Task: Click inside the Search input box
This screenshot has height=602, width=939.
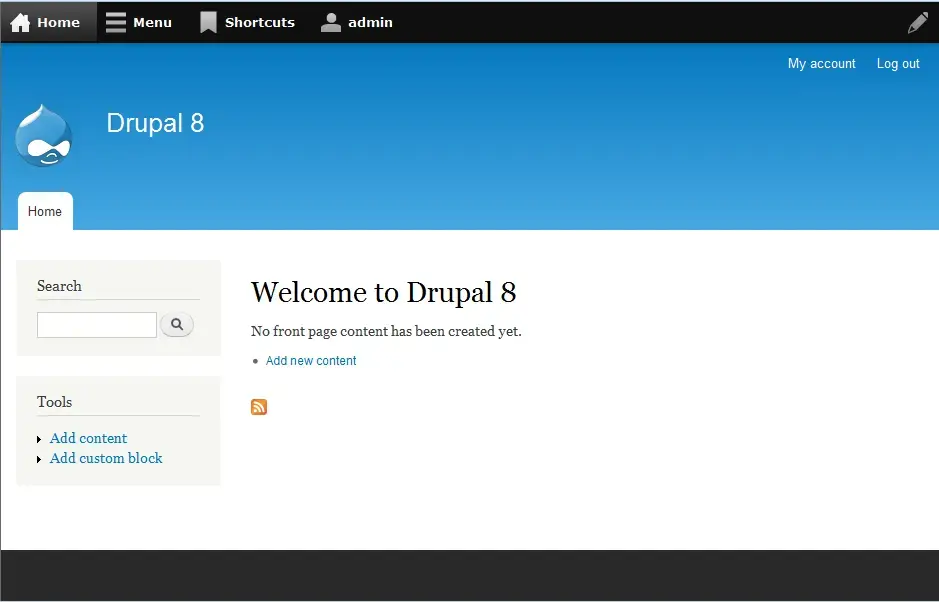Action: pyautogui.click(x=96, y=324)
